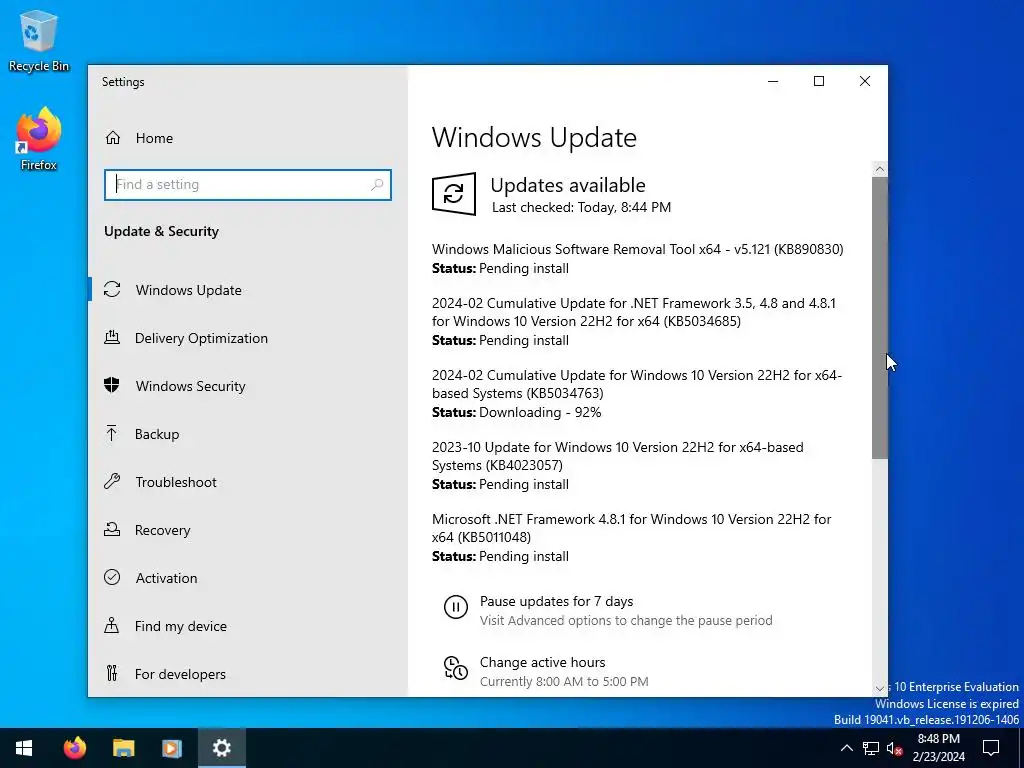Image resolution: width=1024 pixels, height=768 pixels.
Task: Launch Firefox from the taskbar
Action: tap(74, 748)
